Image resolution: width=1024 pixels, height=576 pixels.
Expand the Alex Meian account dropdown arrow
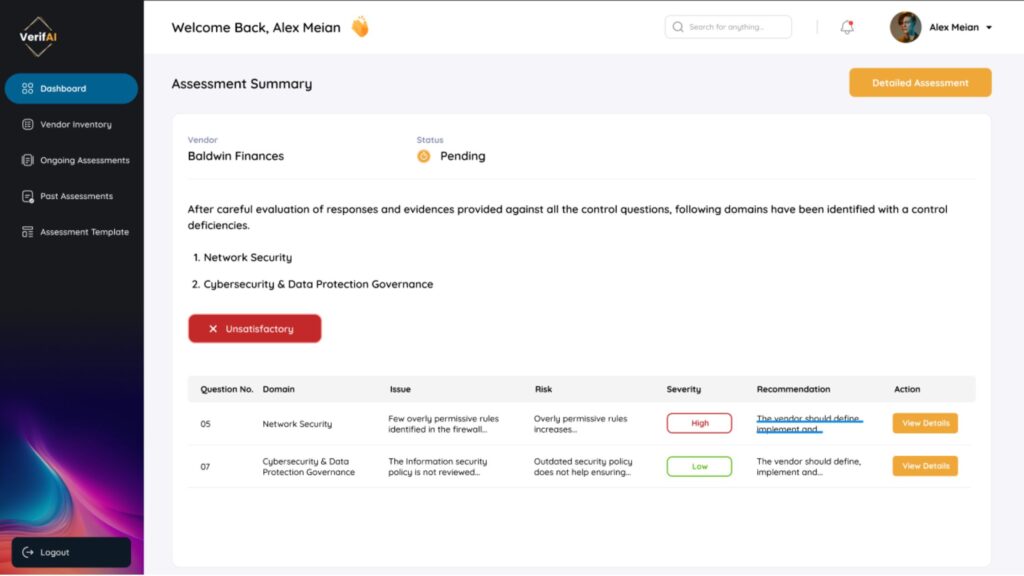pyautogui.click(x=989, y=27)
